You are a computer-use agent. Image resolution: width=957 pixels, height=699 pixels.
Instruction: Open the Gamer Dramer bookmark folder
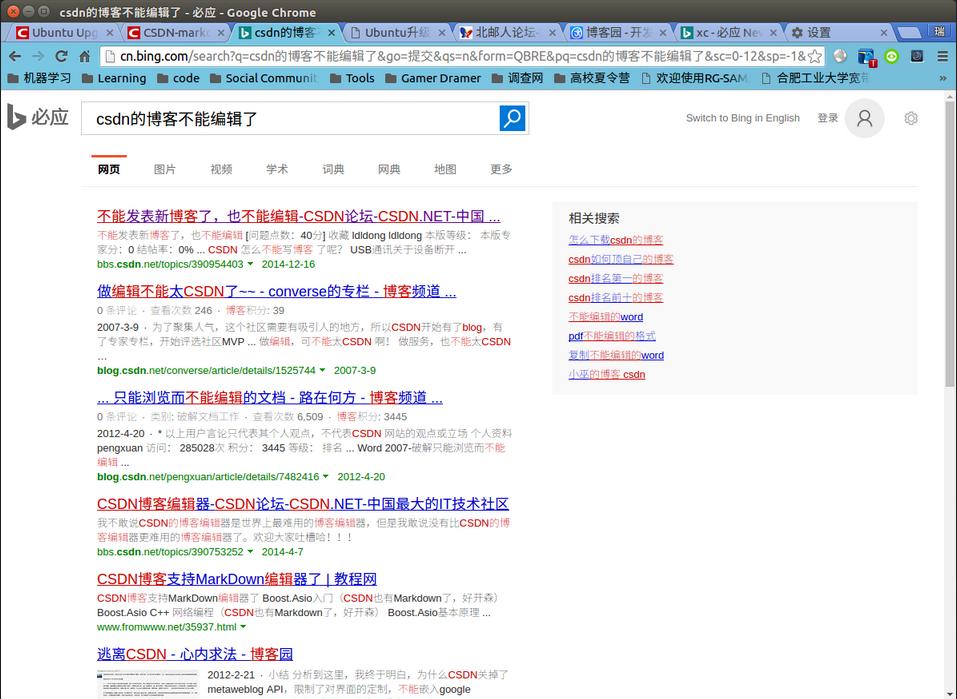(433, 78)
